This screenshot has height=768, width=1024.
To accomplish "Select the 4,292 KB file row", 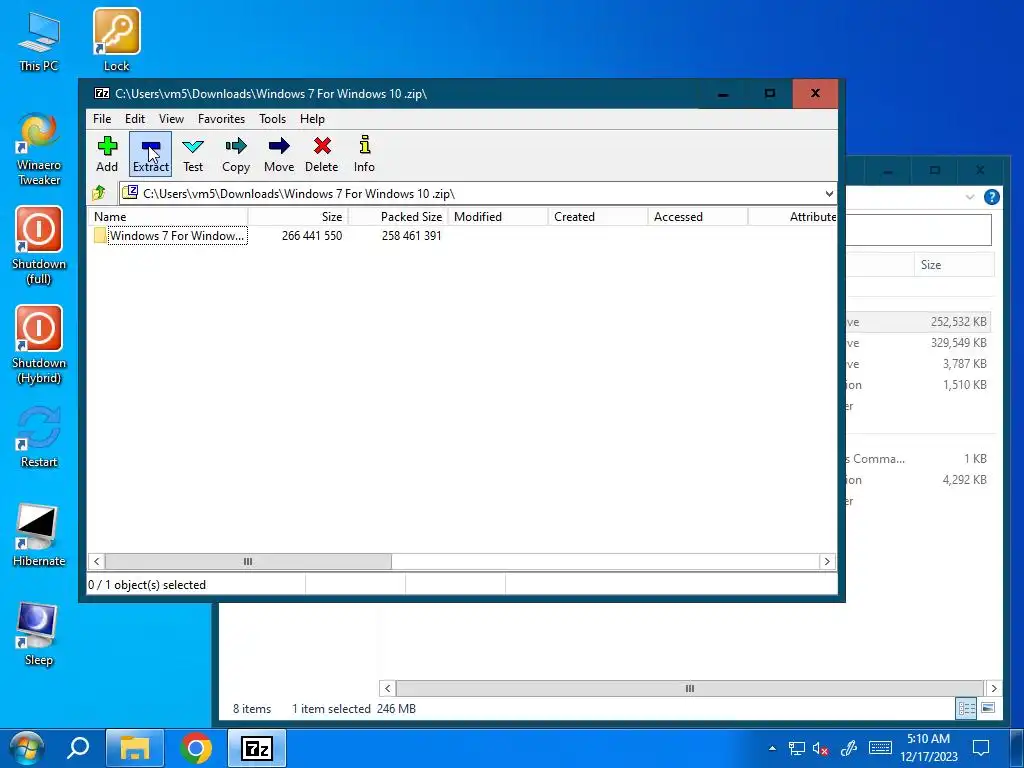I will tap(918, 479).
